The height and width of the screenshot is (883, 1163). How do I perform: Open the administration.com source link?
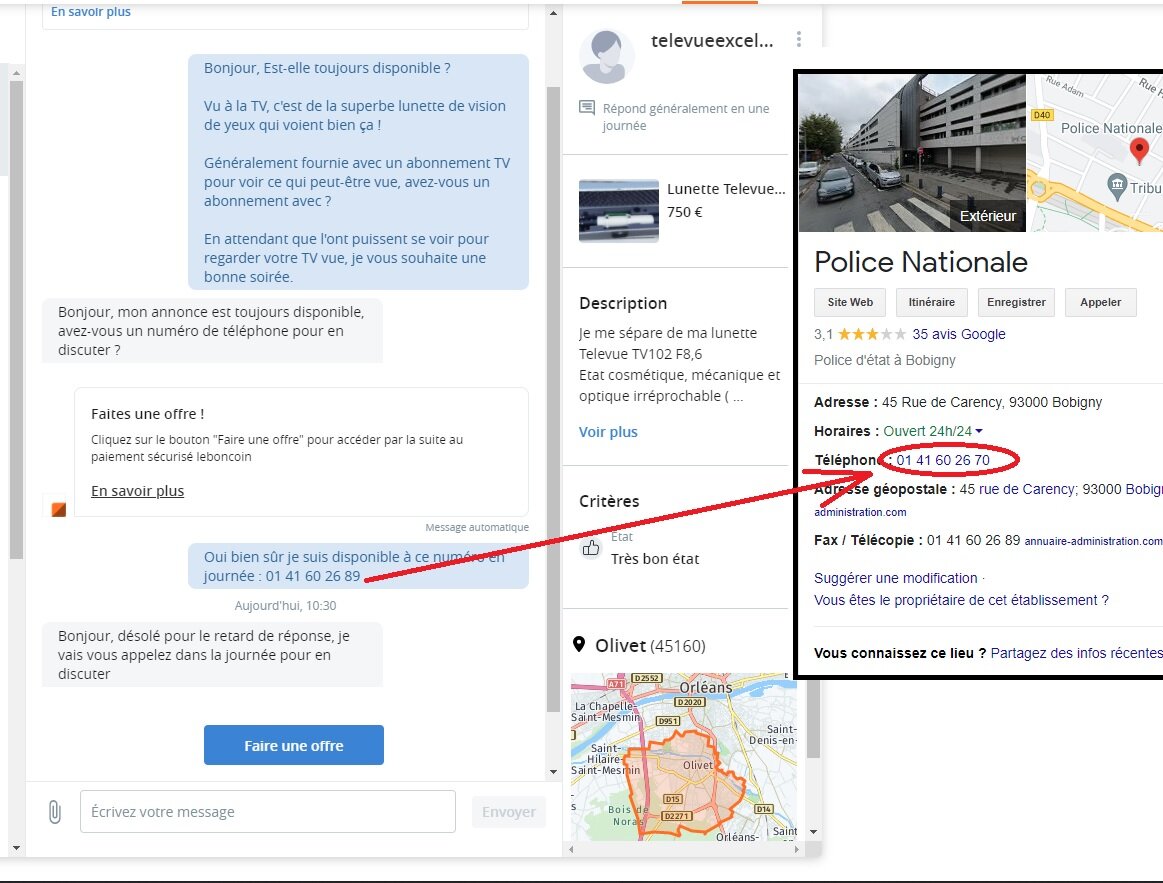[860, 512]
